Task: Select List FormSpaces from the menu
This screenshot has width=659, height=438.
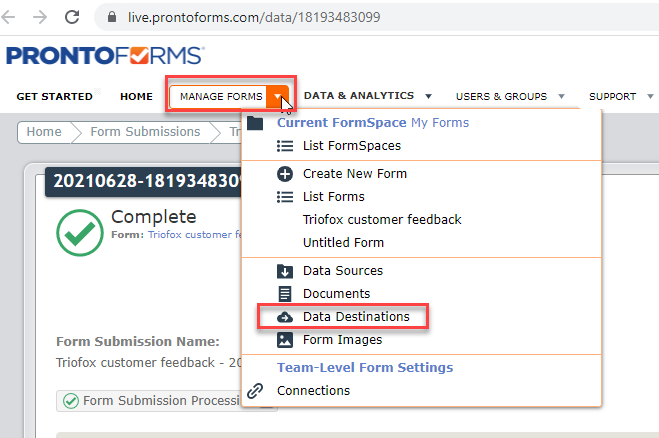Action: tap(352, 146)
